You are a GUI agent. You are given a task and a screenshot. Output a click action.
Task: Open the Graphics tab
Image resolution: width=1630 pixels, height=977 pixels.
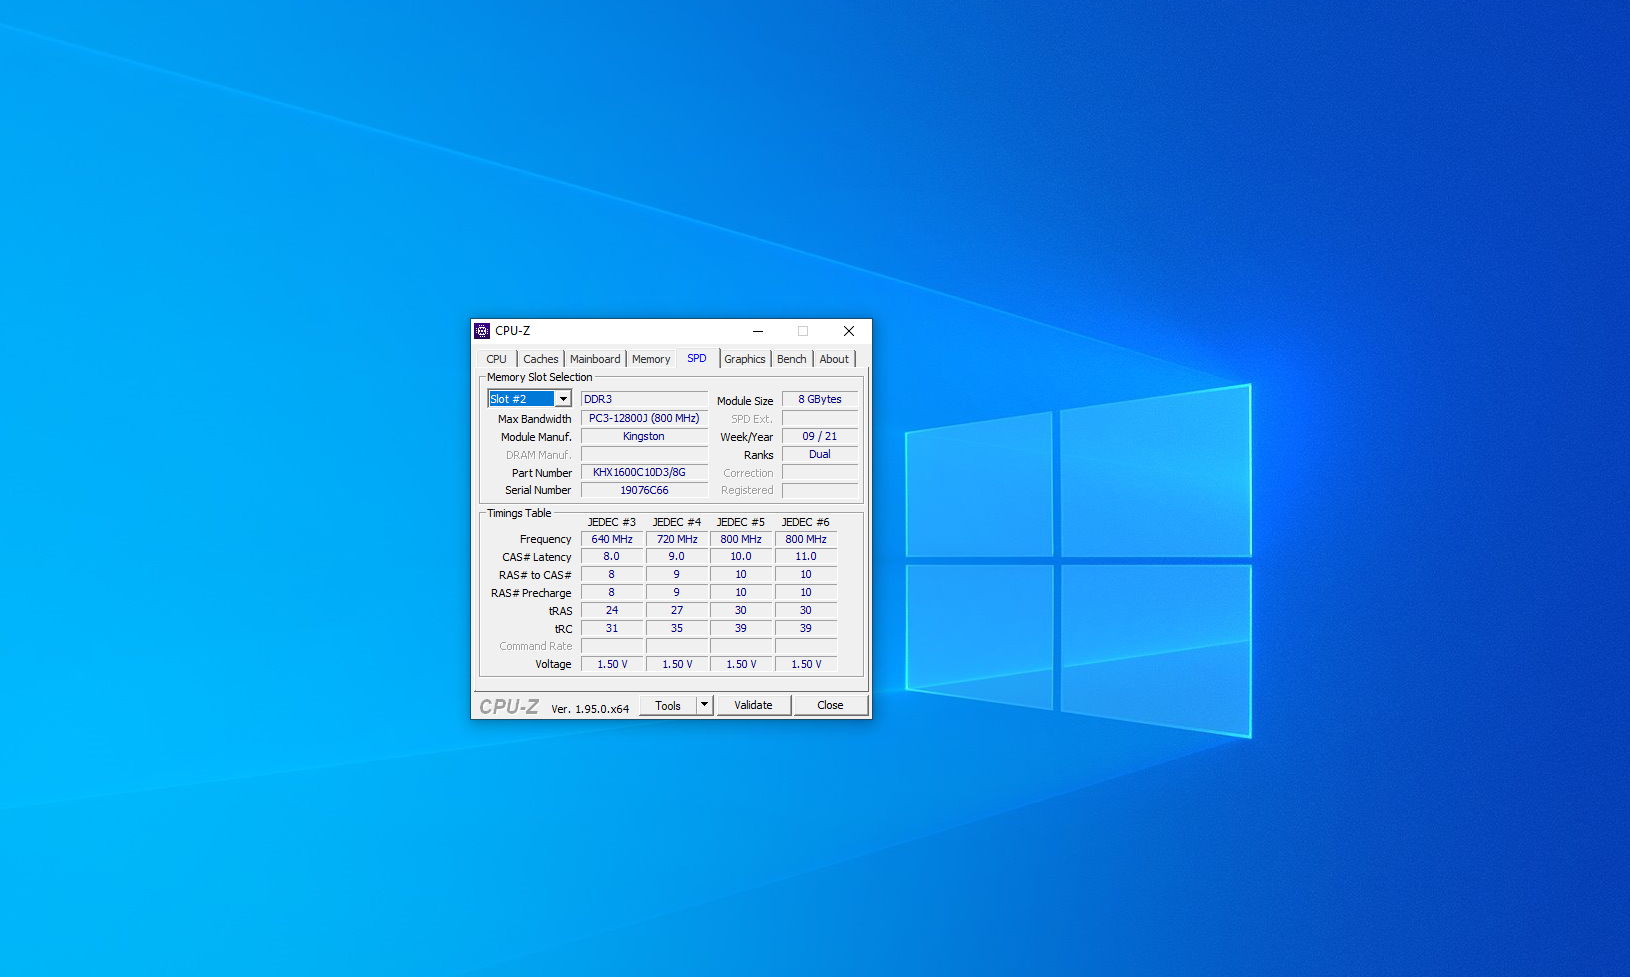click(745, 359)
